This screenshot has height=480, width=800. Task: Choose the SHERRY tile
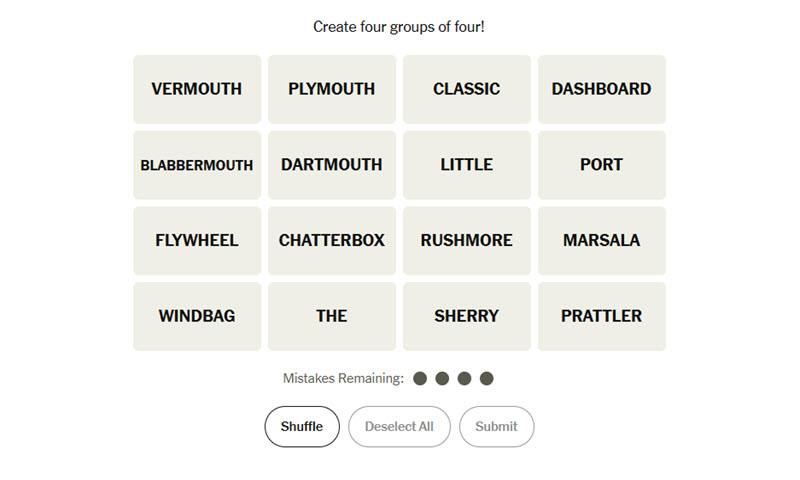(x=467, y=316)
